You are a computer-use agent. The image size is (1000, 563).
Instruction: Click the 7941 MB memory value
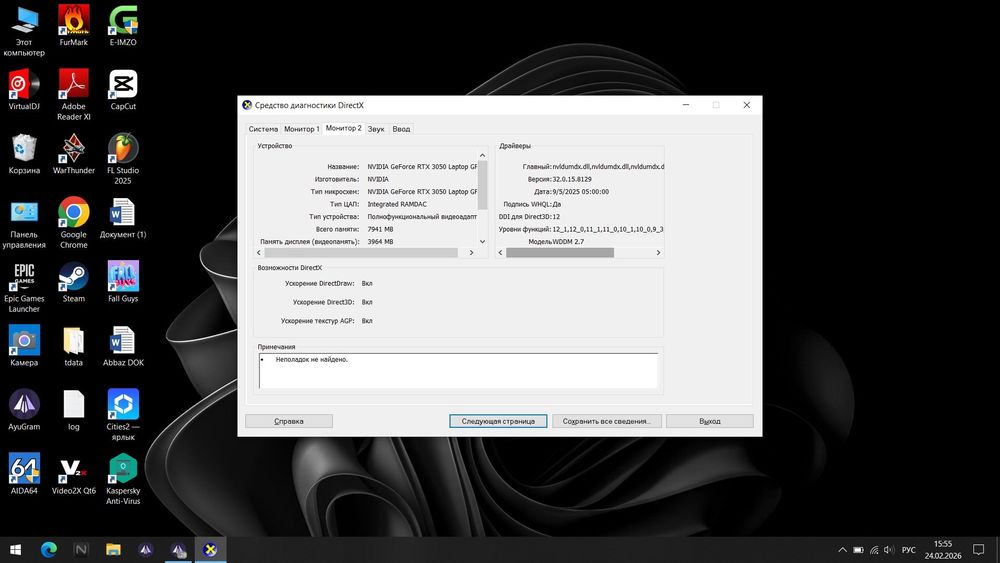[380, 230]
